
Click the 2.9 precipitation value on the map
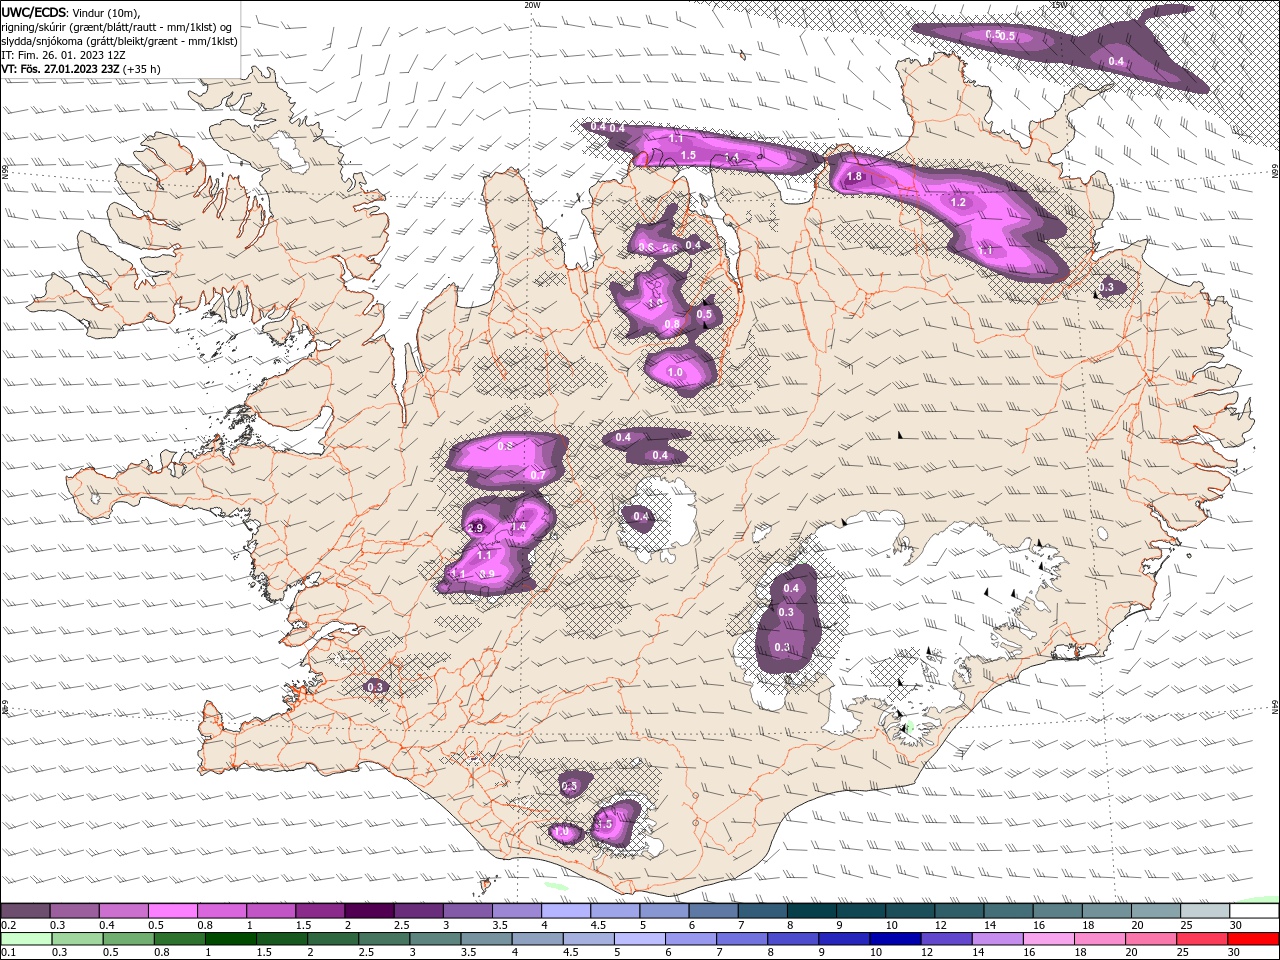click(475, 528)
